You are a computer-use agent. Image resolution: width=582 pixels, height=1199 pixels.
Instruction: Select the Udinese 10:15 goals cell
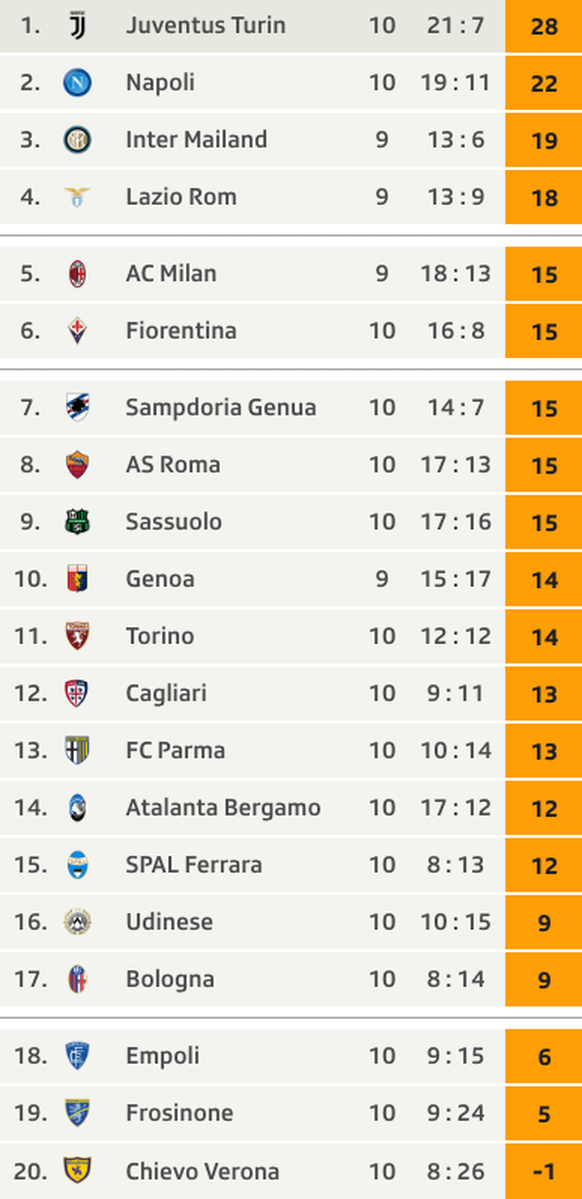tap(456, 922)
